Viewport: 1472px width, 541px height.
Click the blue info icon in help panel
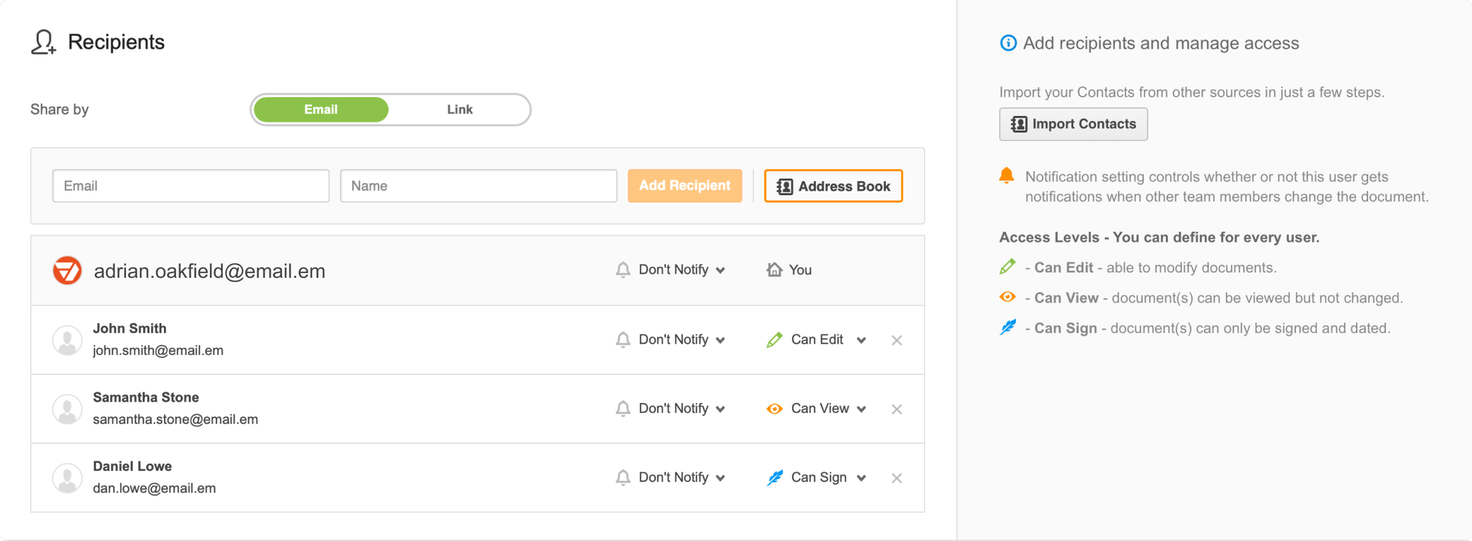1008,43
